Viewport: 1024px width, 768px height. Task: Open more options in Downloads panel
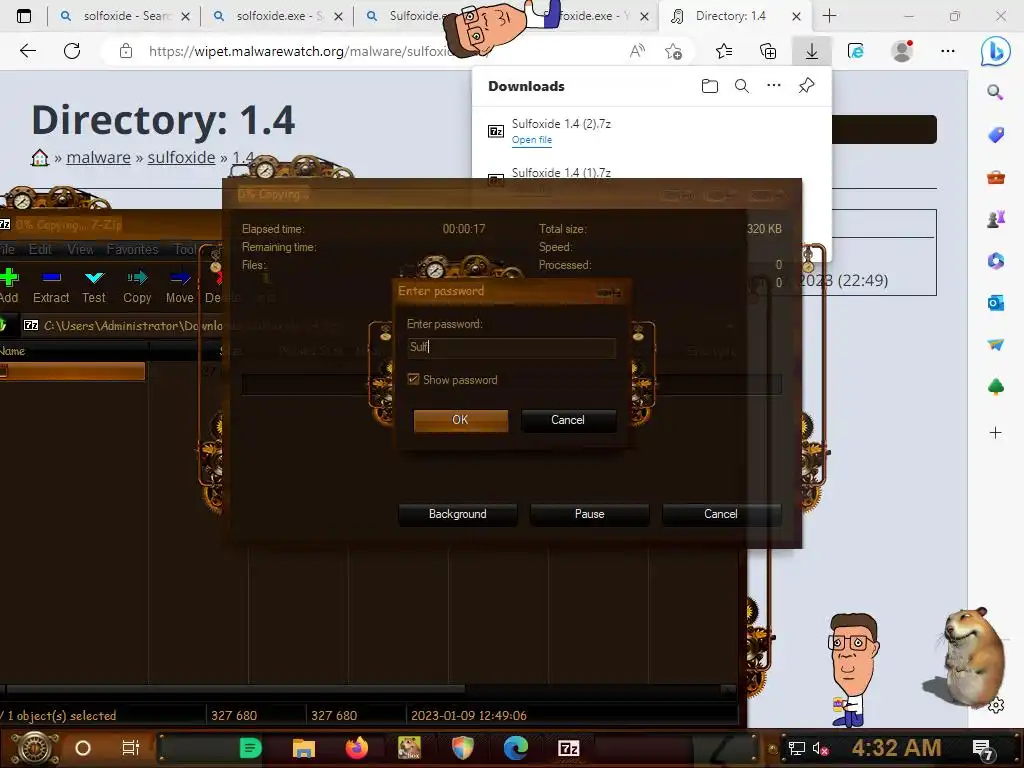click(x=774, y=86)
